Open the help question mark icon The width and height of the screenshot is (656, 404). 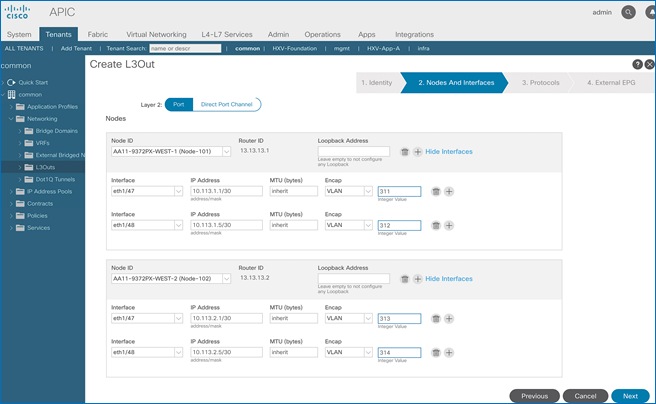[x=637, y=64]
